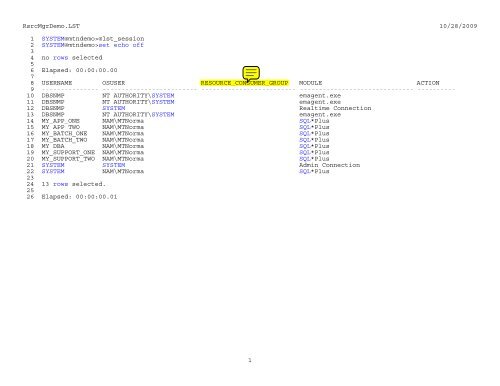Screen dimensions: 500x386
Task: Select MY_BATCH_TWO username on line 17
Action: [x=64, y=140]
